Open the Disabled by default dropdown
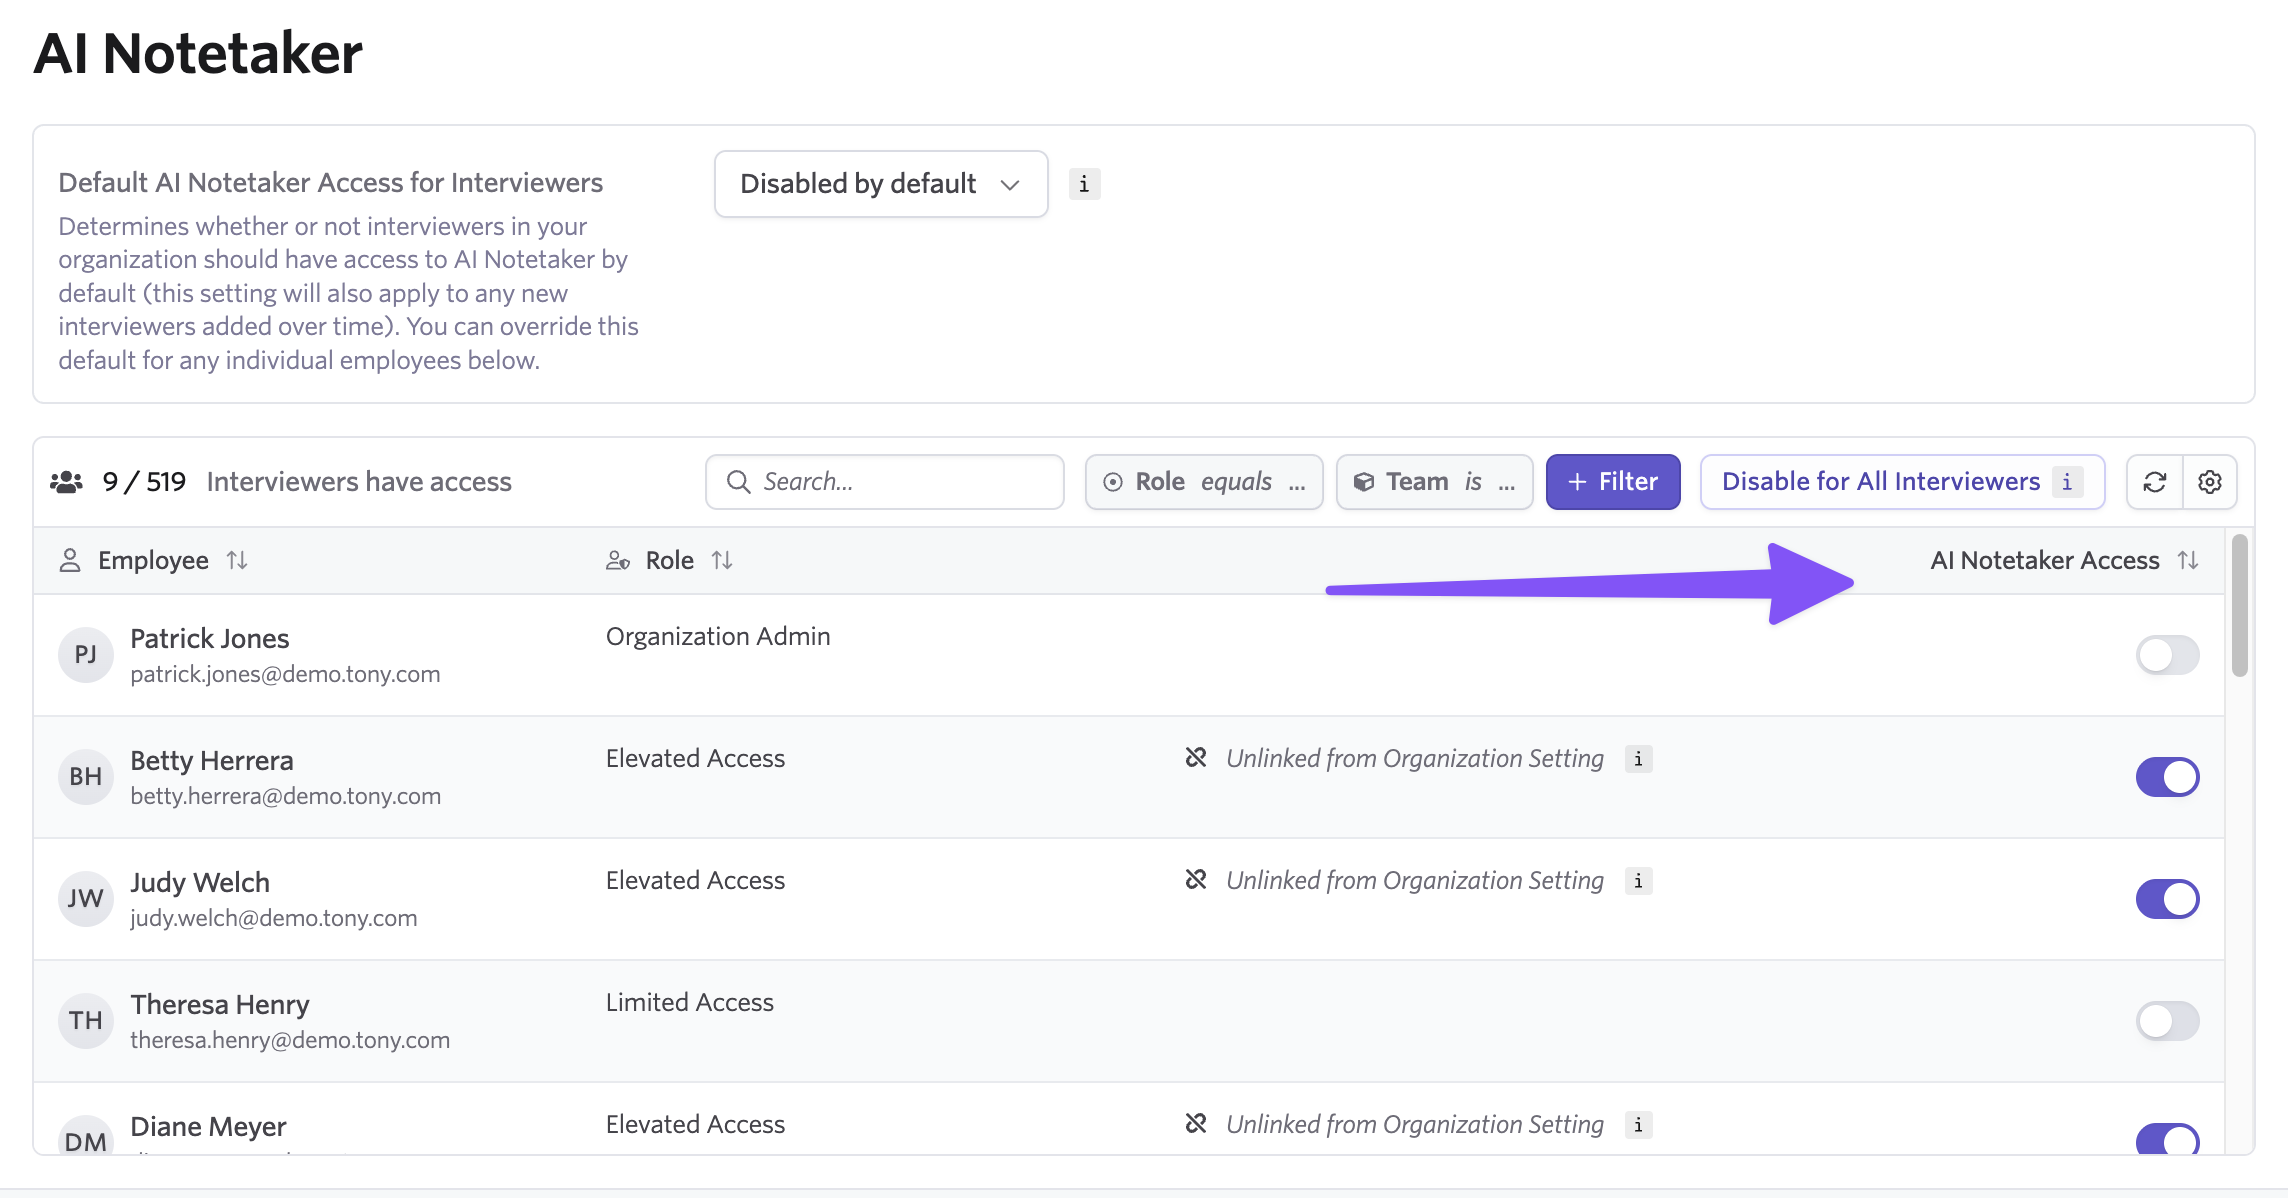This screenshot has height=1198, width=2288. coord(880,184)
